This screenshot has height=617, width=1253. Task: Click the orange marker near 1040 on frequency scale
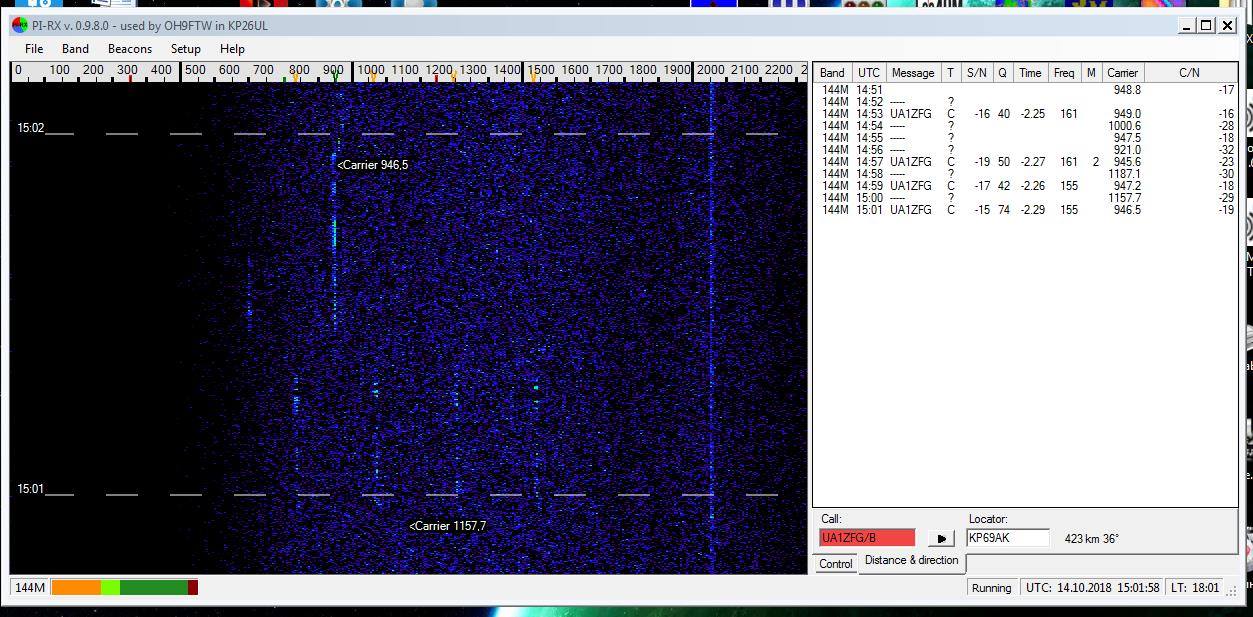point(374,77)
